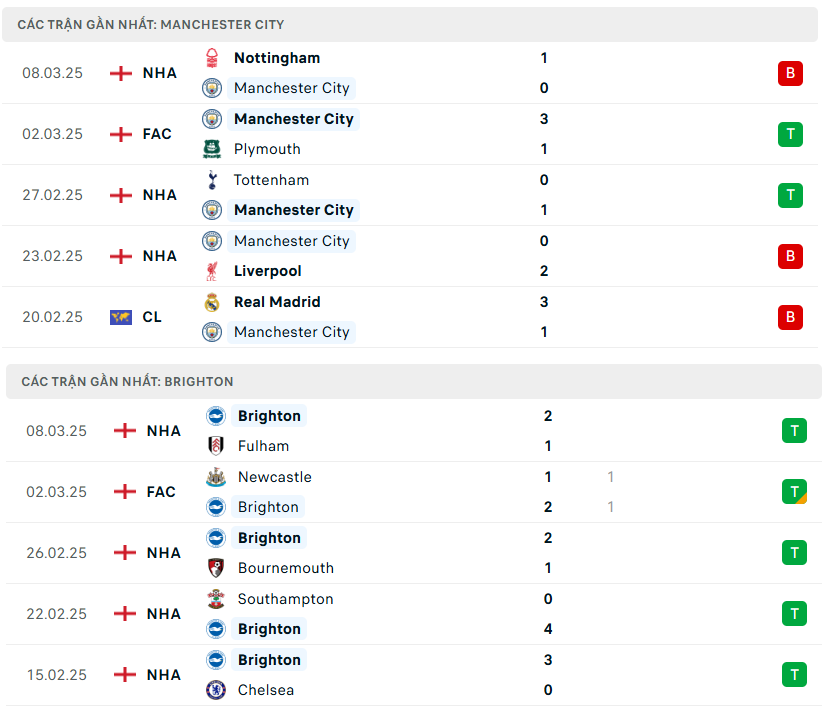Click the England flag beside 15.02.25 NHA
This screenshot has width=831, height=717.
coord(125,675)
